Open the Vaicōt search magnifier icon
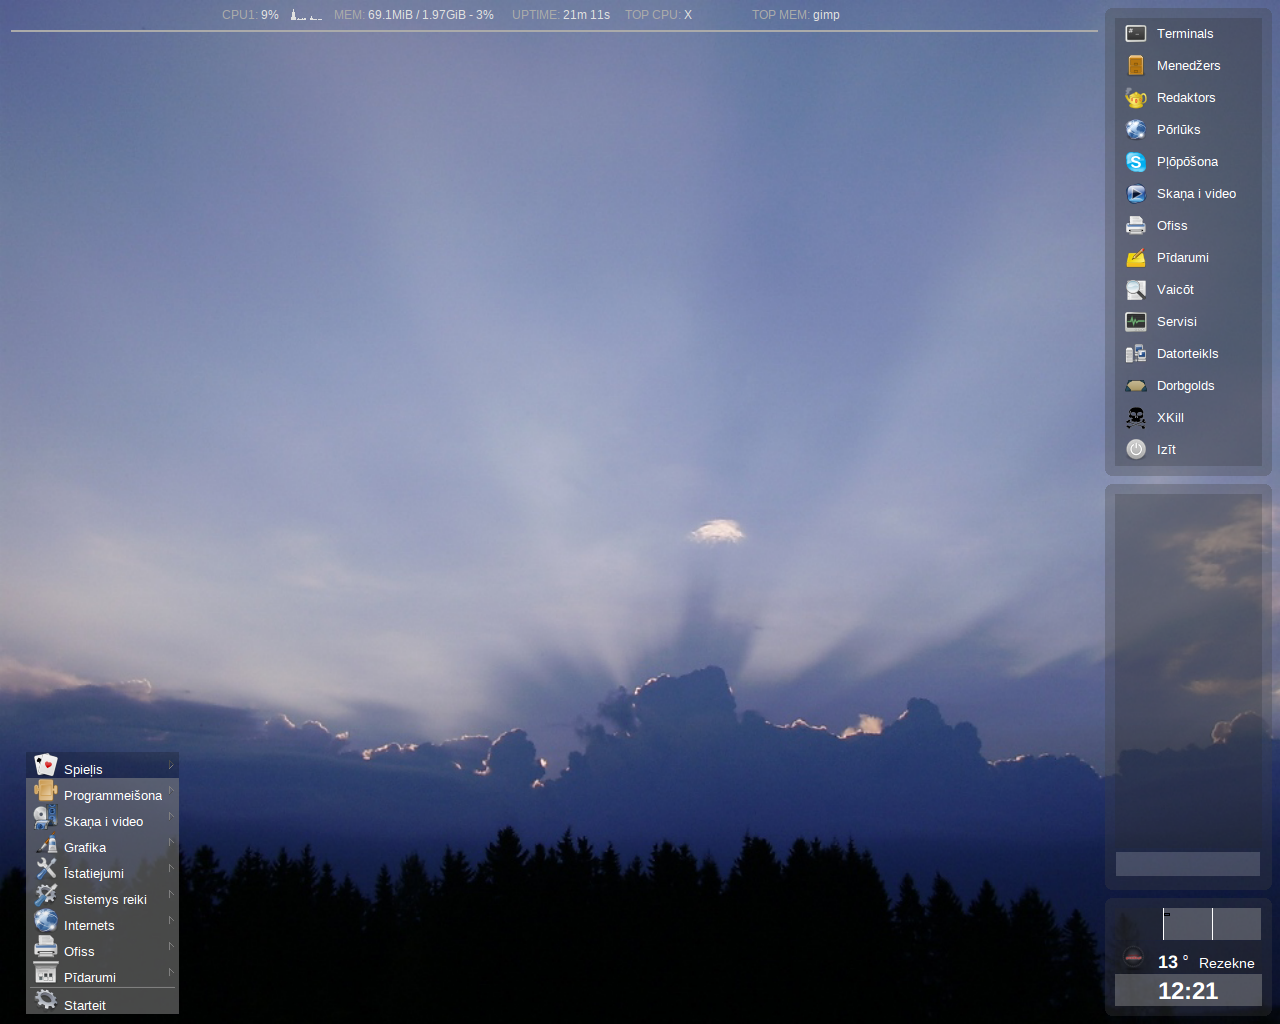The image size is (1280, 1024). (1135, 289)
